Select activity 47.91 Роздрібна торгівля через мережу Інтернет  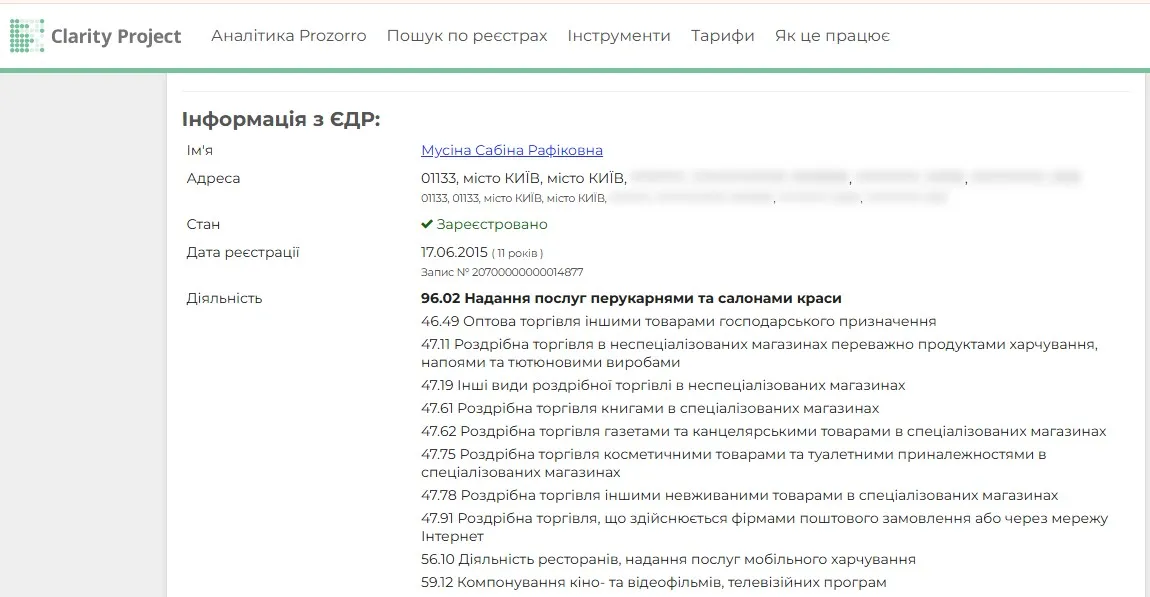(x=764, y=527)
